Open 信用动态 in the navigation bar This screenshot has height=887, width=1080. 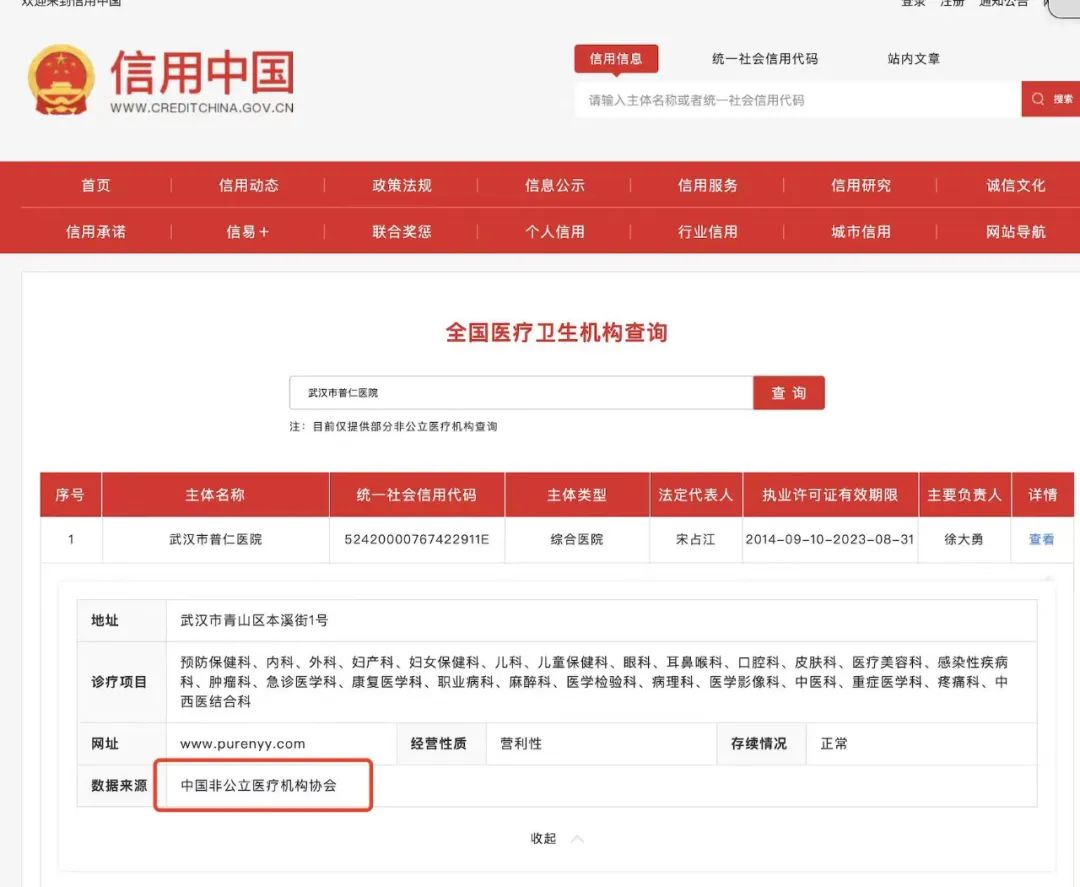(249, 185)
